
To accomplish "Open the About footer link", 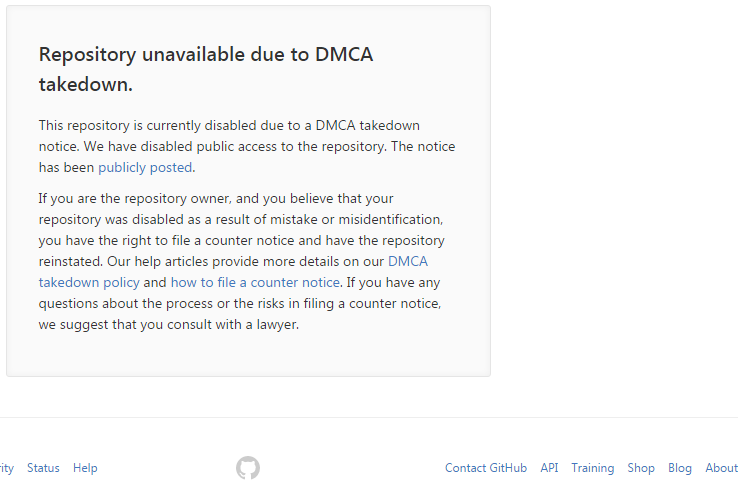I will [721, 468].
